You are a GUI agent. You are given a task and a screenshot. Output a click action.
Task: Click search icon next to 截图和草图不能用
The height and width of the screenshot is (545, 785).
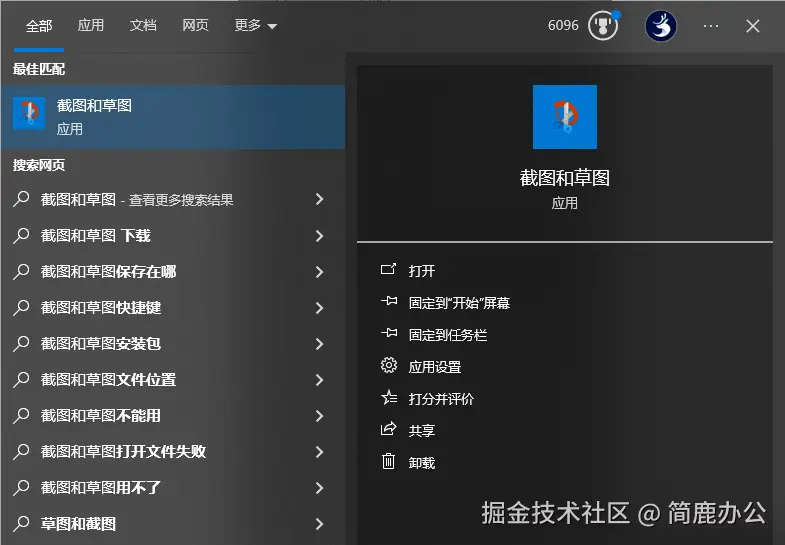coord(21,415)
